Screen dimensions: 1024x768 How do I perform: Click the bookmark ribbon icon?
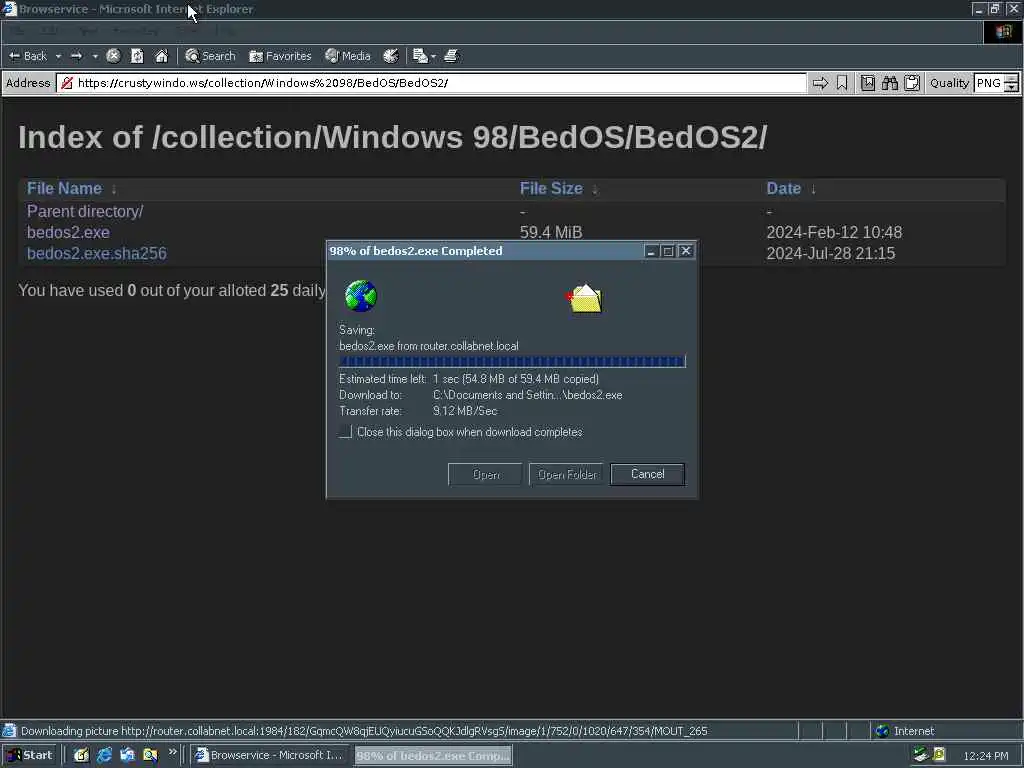pyautogui.click(x=842, y=83)
